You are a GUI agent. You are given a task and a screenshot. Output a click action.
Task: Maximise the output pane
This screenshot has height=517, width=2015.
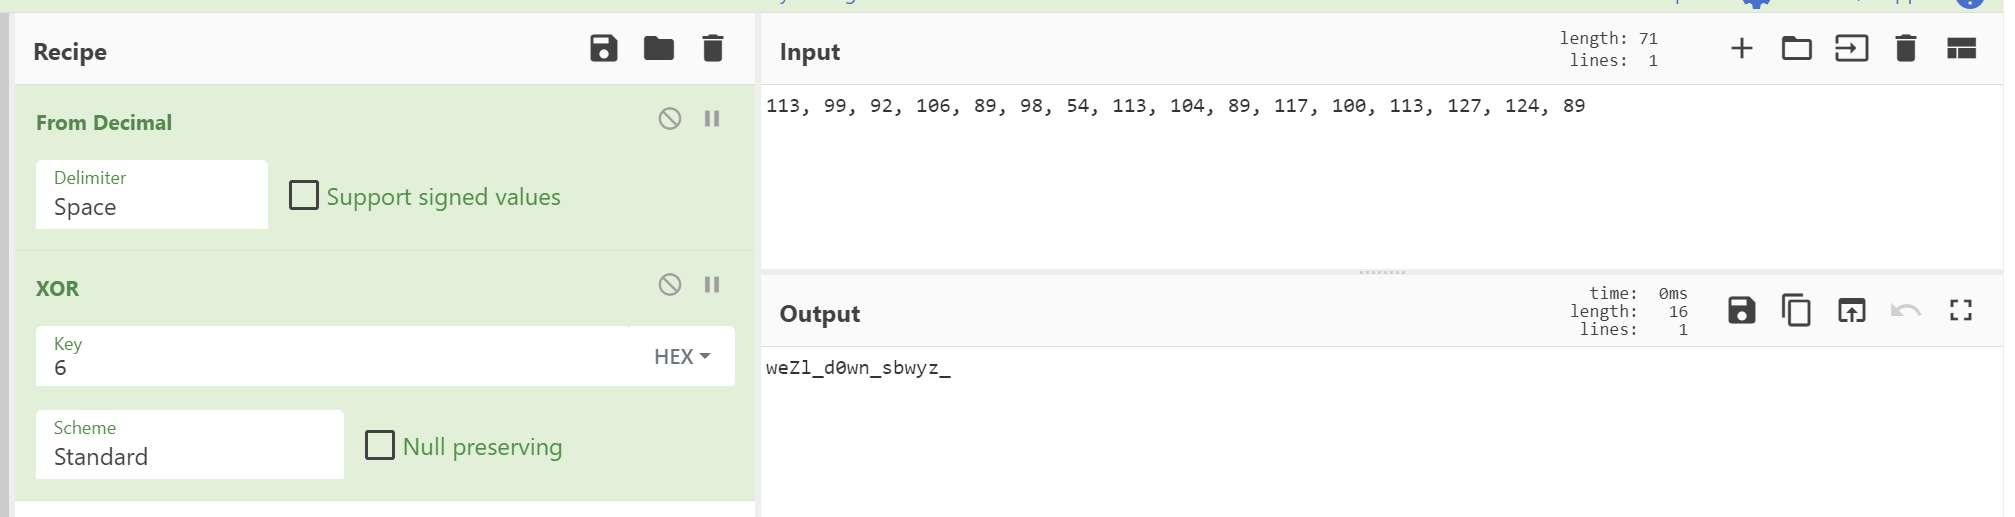[x=1961, y=311]
